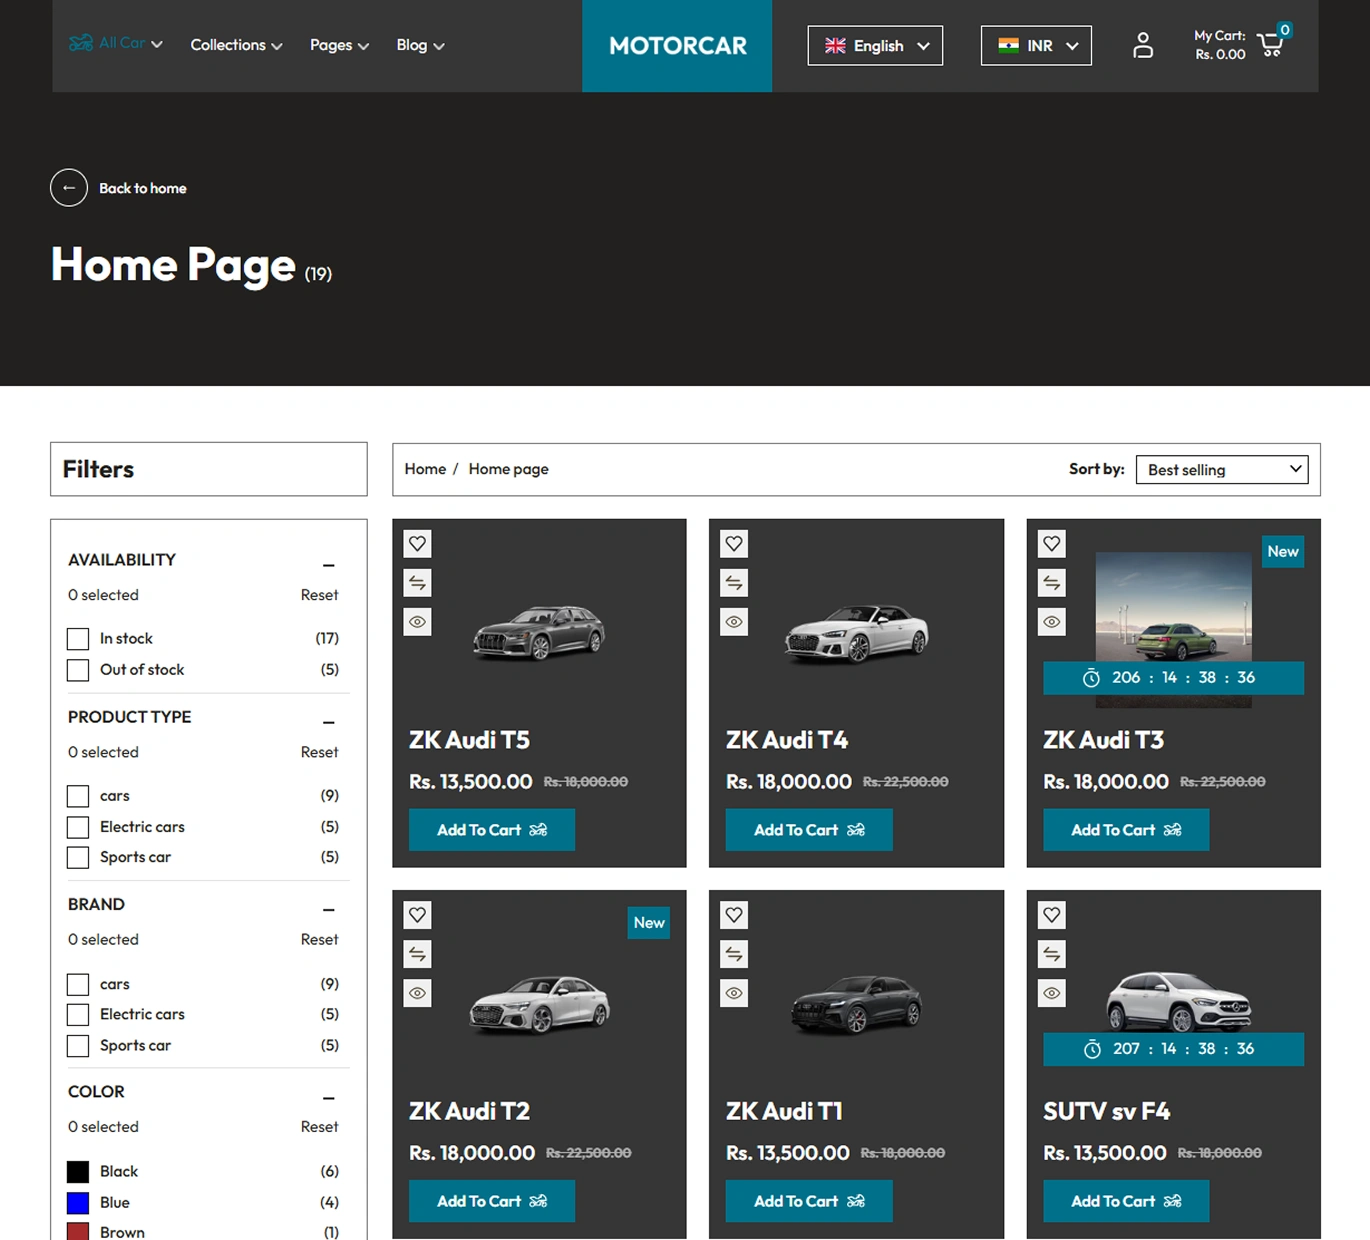Viewport: 1370px width, 1240px height.
Task: Check Electric cars under Brand
Action: coord(78,1014)
